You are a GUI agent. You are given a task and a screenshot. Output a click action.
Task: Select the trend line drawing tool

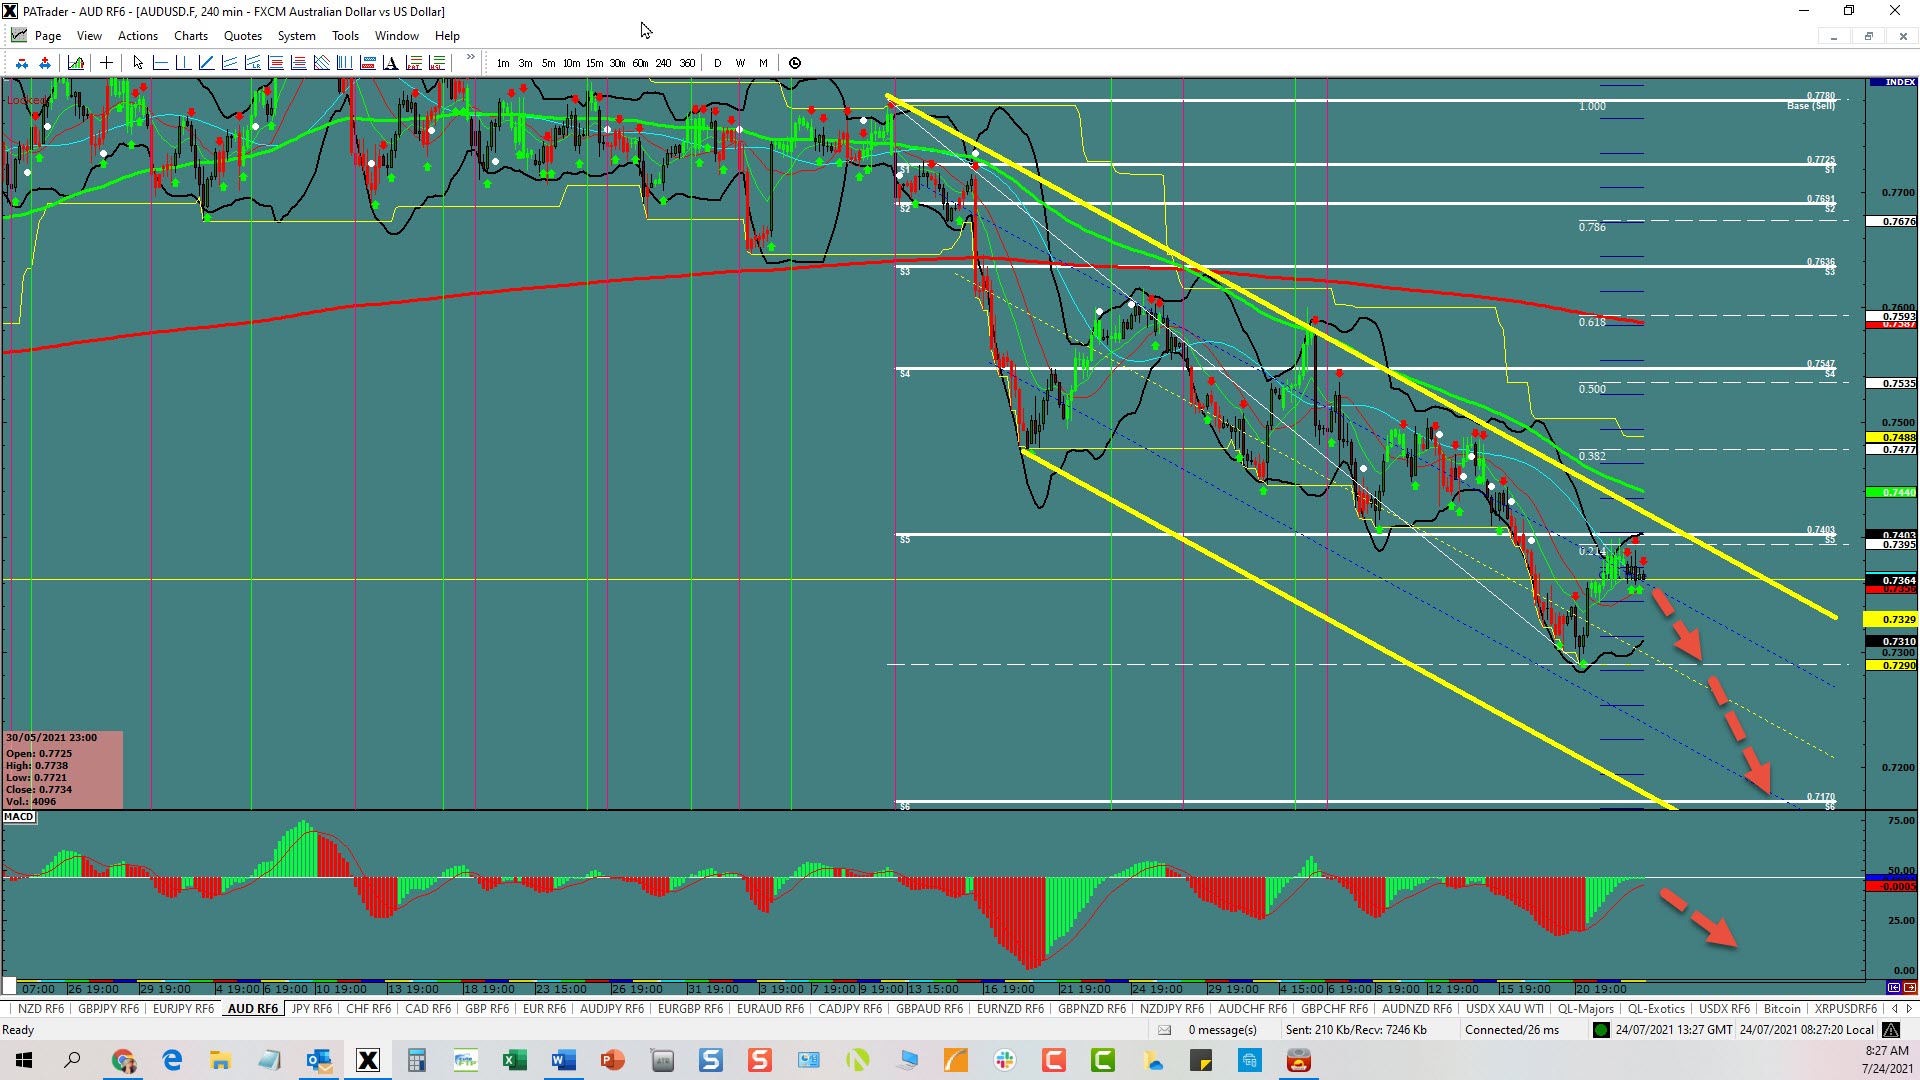206,63
